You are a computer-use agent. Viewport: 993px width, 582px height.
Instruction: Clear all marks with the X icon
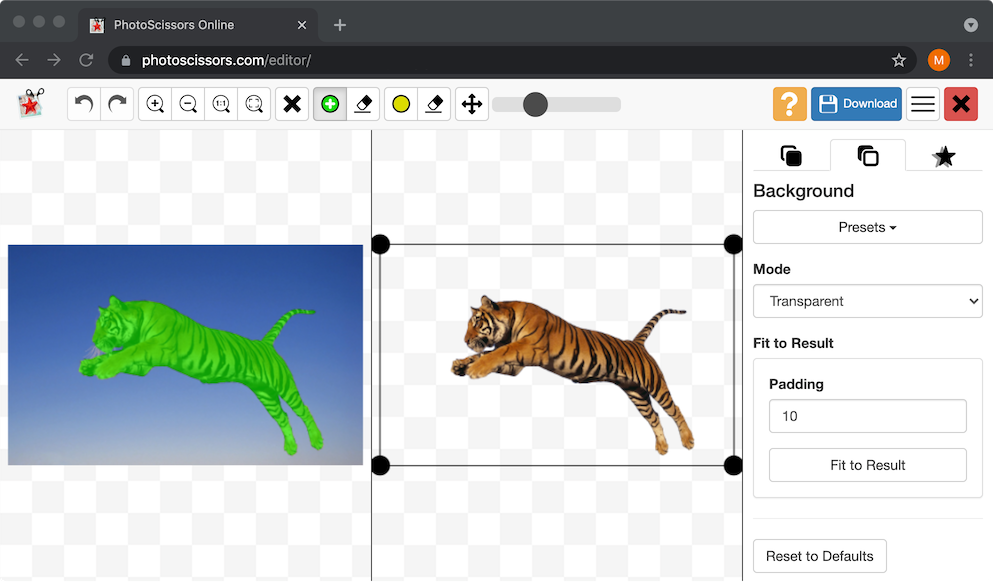click(292, 104)
